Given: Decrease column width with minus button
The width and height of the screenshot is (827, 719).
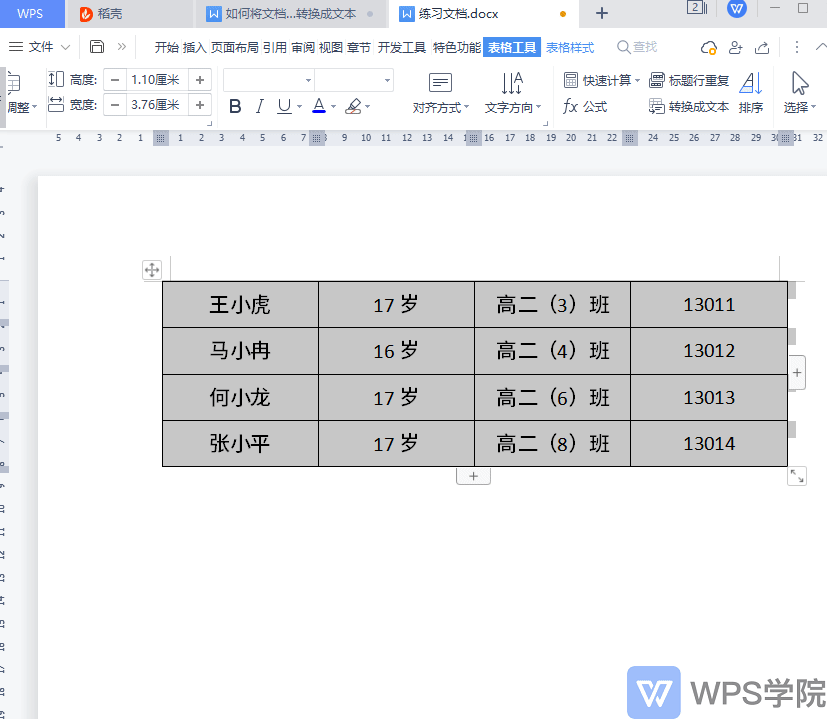Looking at the screenshot, I should pos(115,105).
